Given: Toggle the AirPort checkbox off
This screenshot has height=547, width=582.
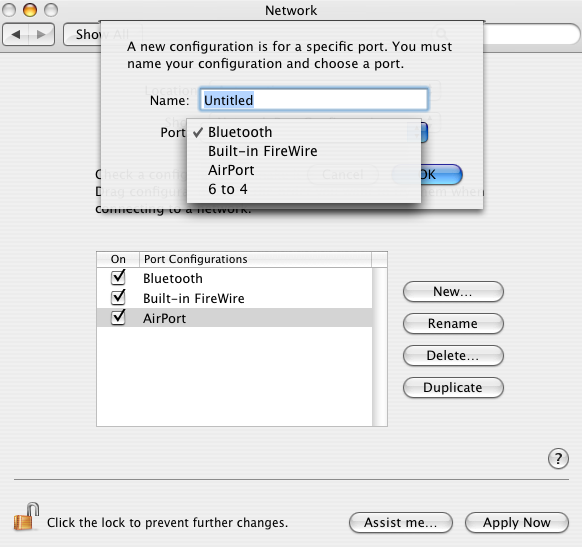Looking at the screenshot, I should [118, 317].
